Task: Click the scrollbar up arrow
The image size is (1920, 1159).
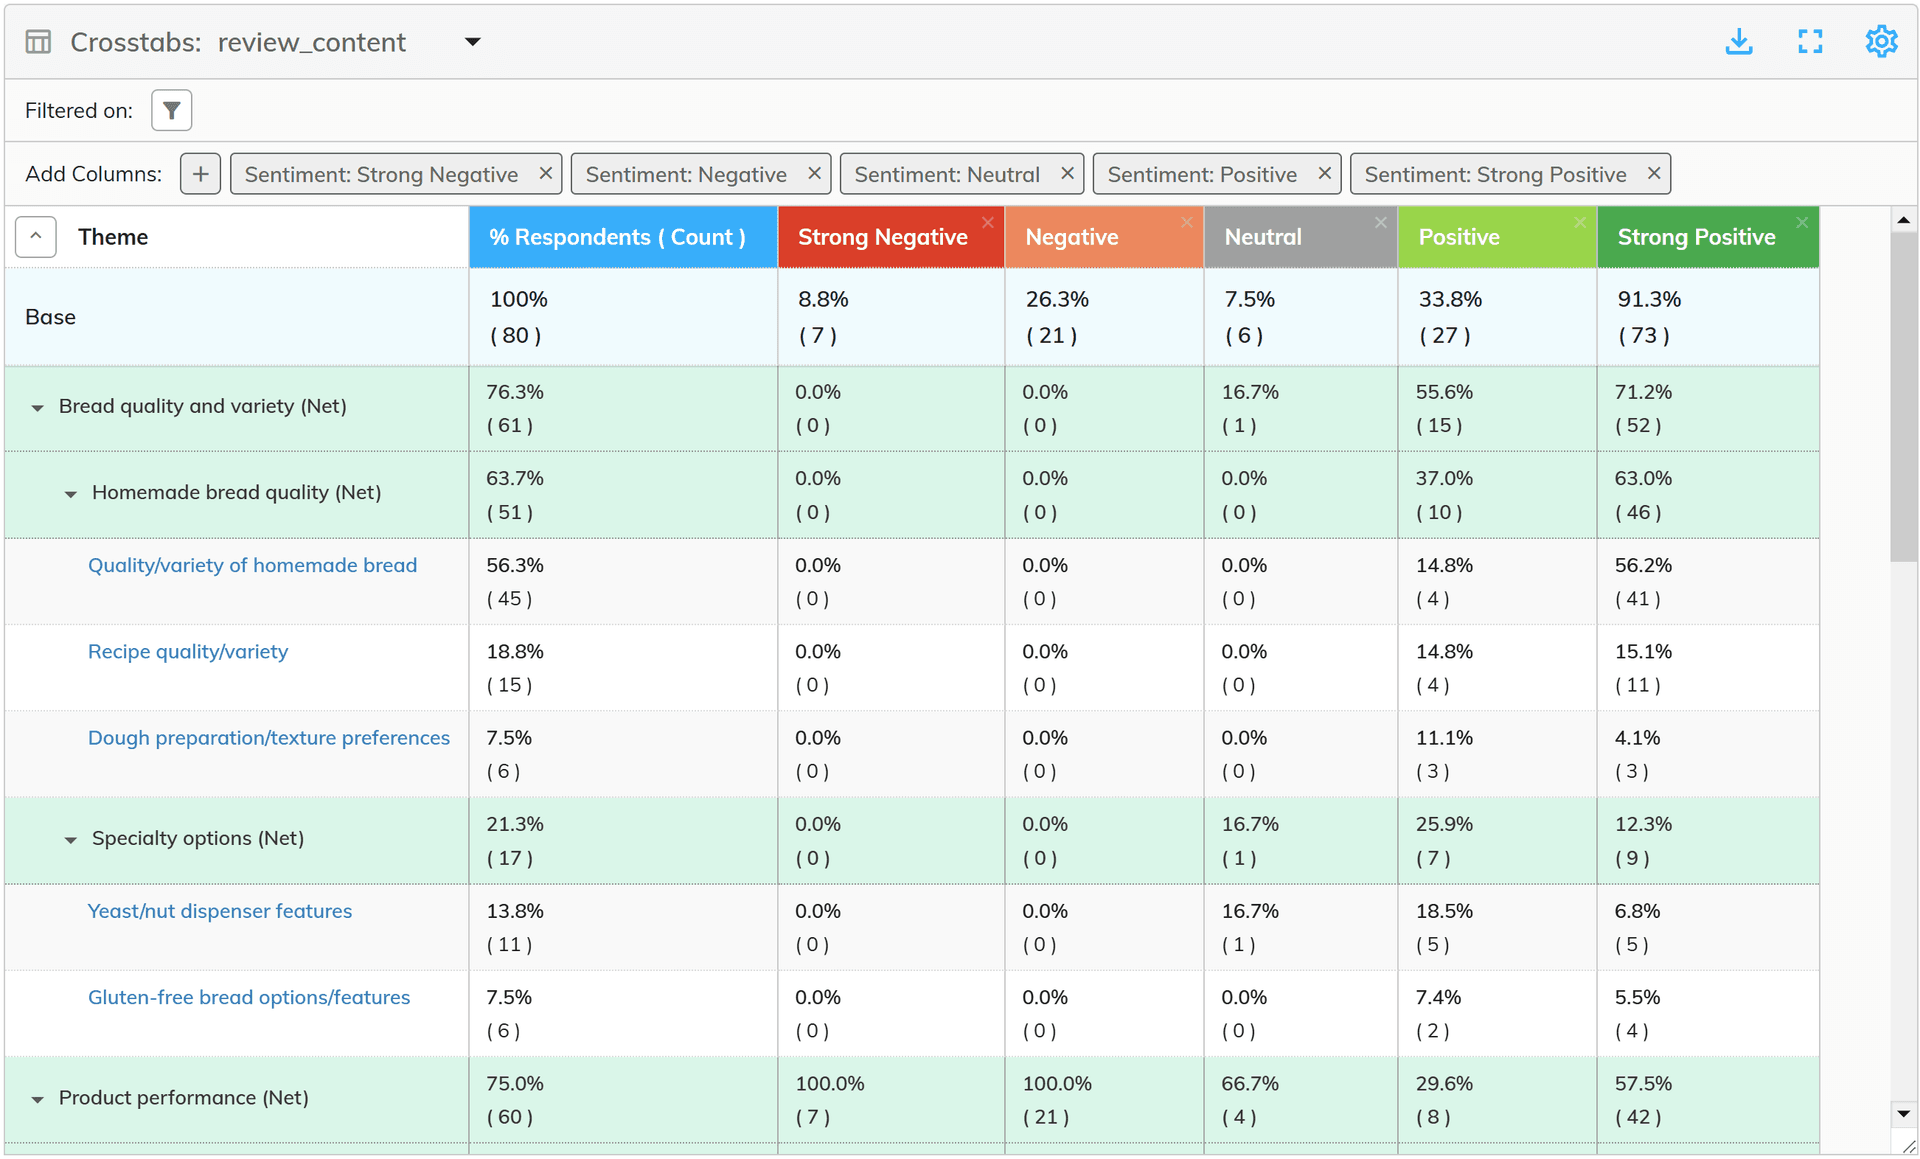Action: coord(1903,220)
